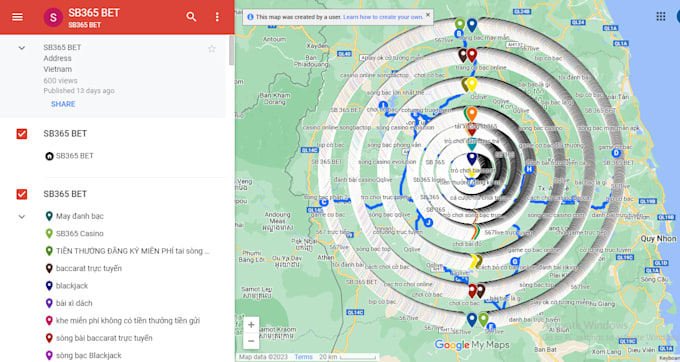This screenshot has height=362, width=680.
Task: Click the blue circle marker labeled G
Action: pos(515,261)
